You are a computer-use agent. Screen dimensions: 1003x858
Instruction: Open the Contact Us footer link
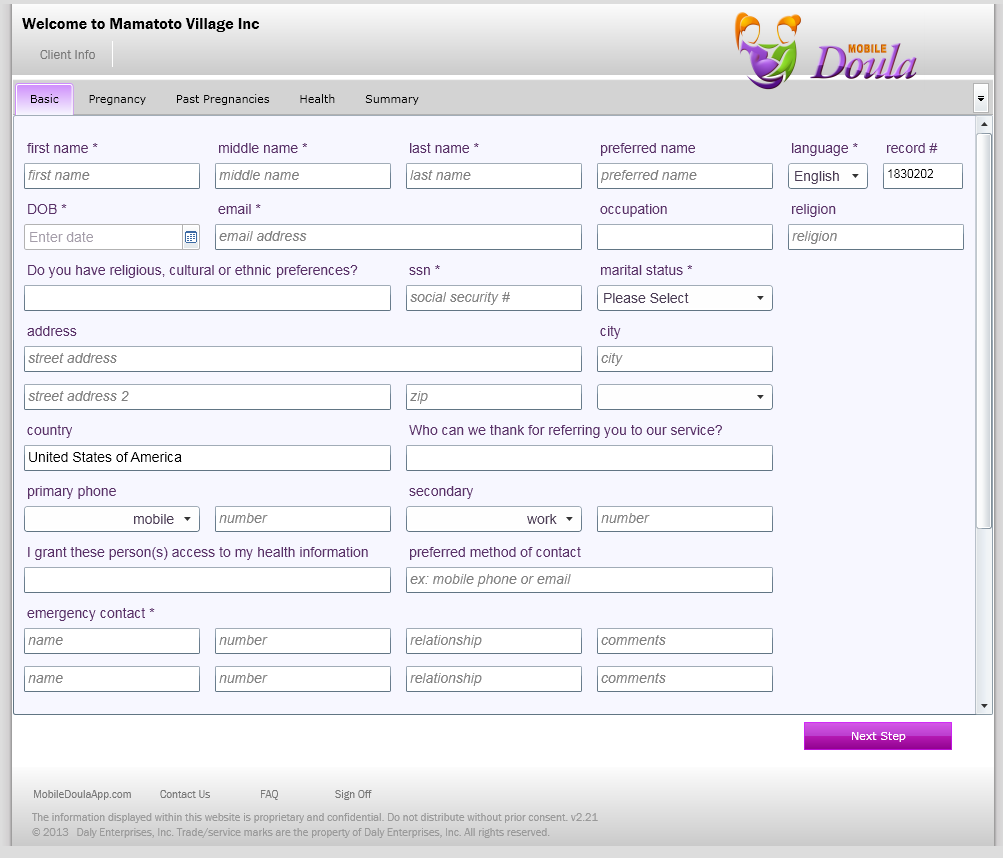click(185, 794)
